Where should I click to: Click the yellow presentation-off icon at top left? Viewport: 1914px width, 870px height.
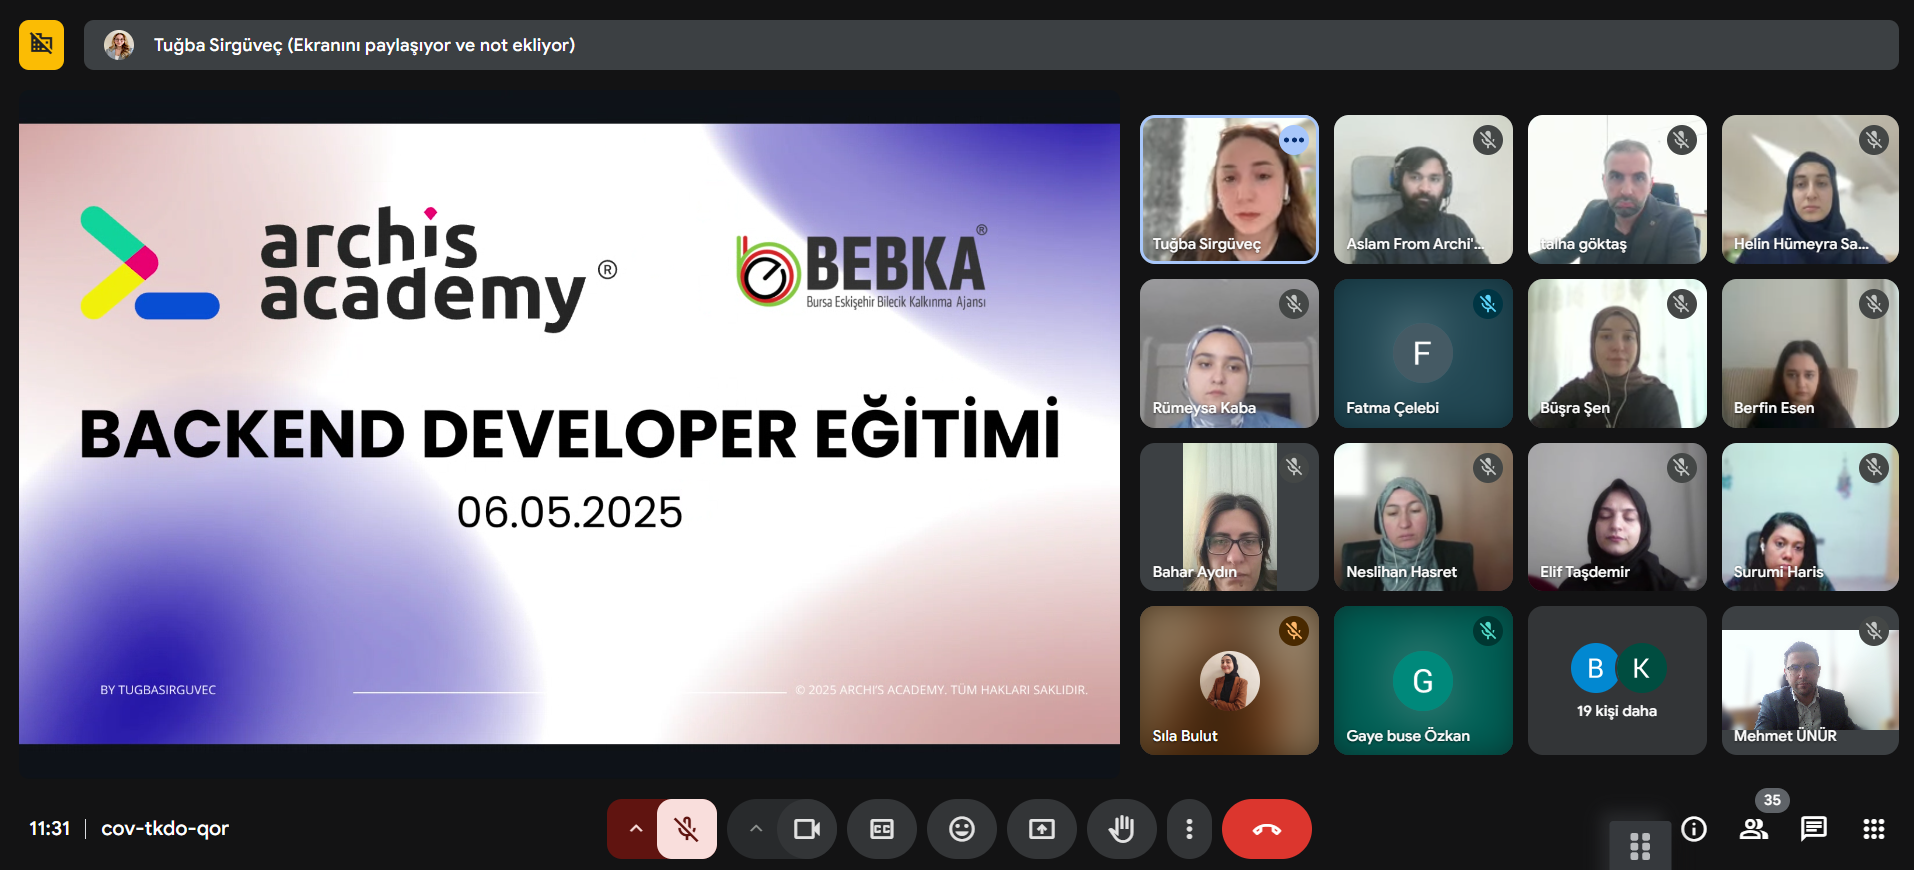(41, 45)
